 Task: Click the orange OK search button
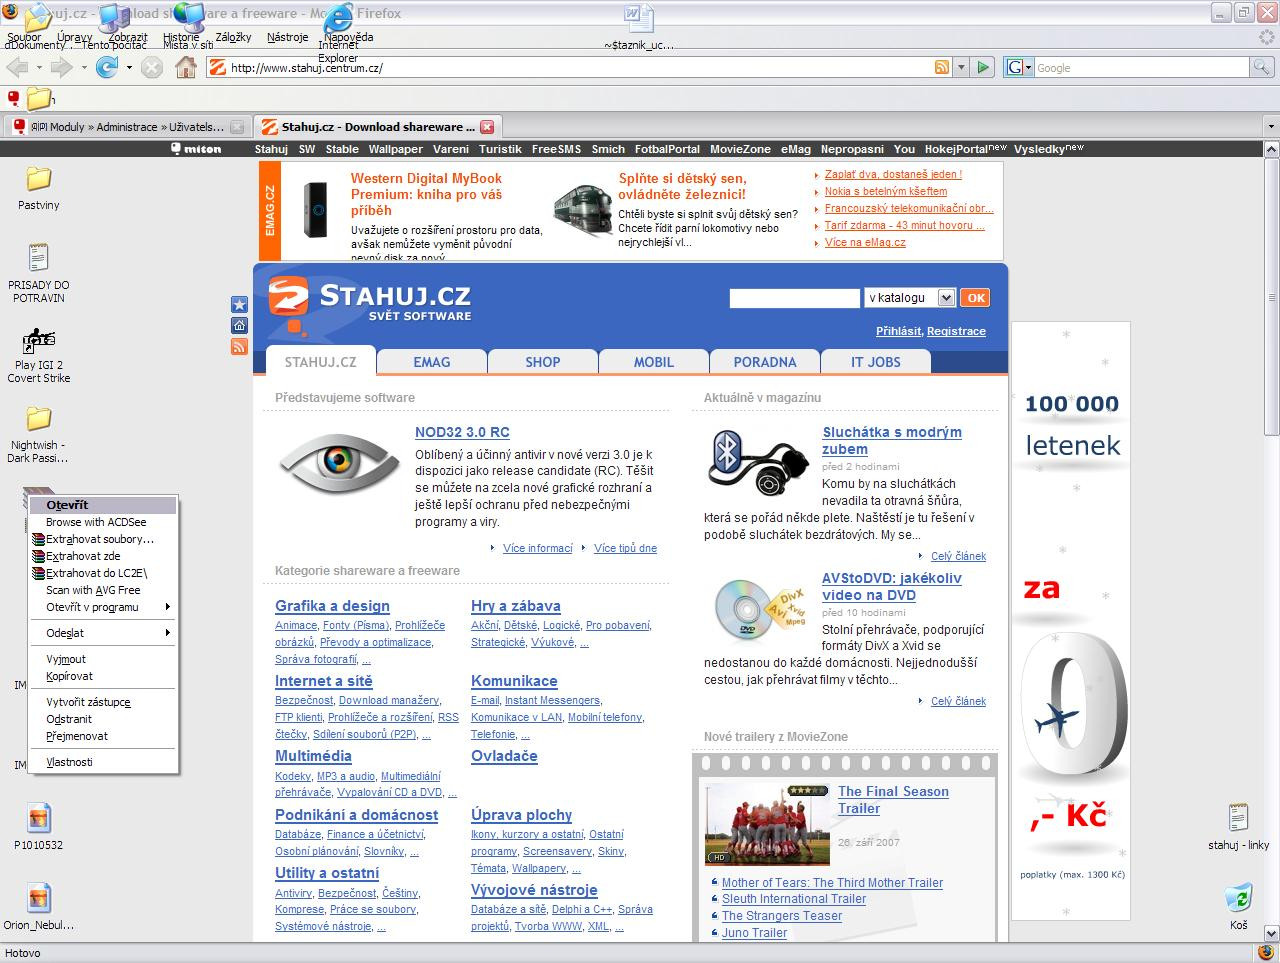click(x=975, y=298)
